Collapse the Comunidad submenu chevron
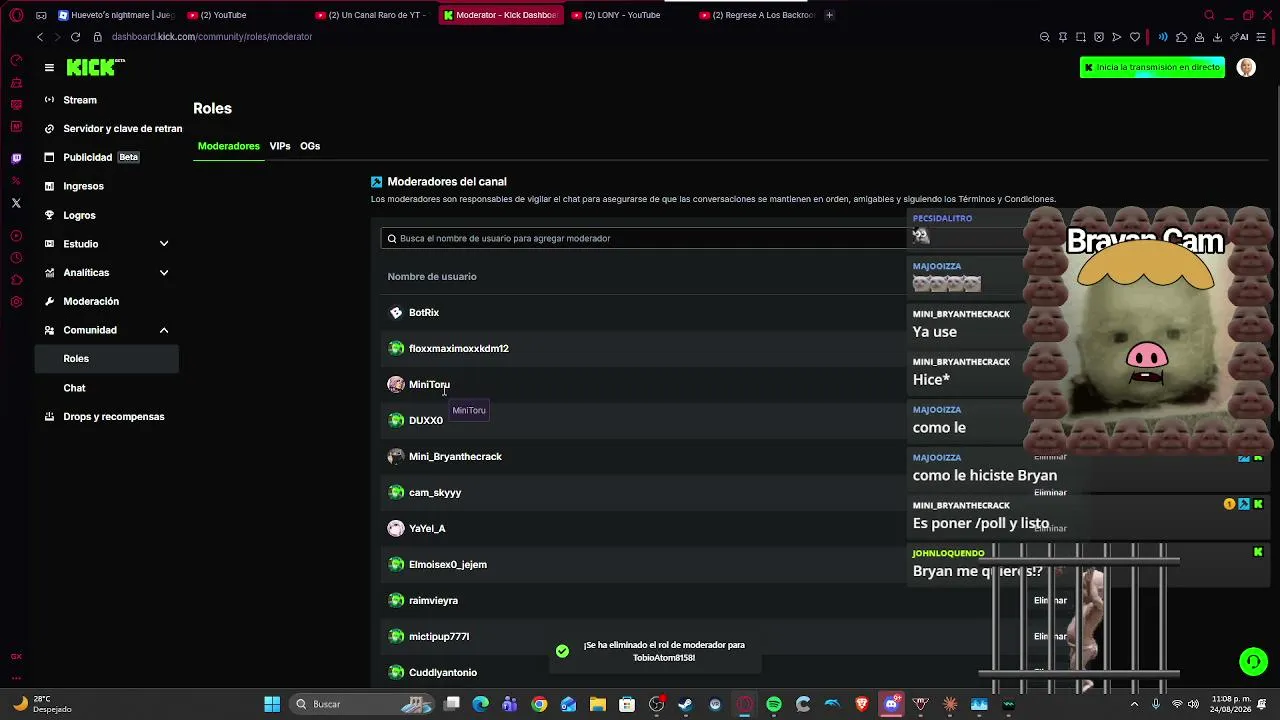The image size is (1280, 720). (x=164, y=330)
